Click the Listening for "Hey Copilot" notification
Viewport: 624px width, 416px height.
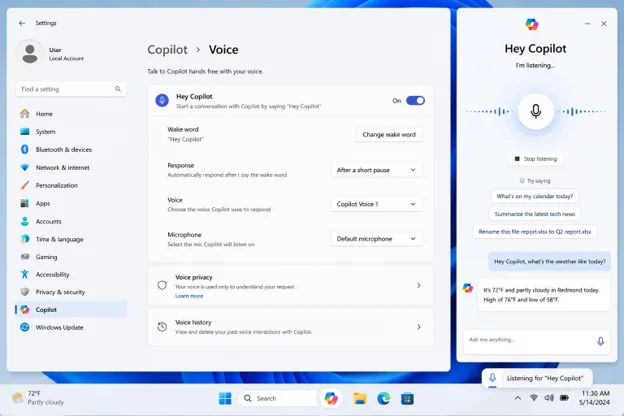[537, 378]
